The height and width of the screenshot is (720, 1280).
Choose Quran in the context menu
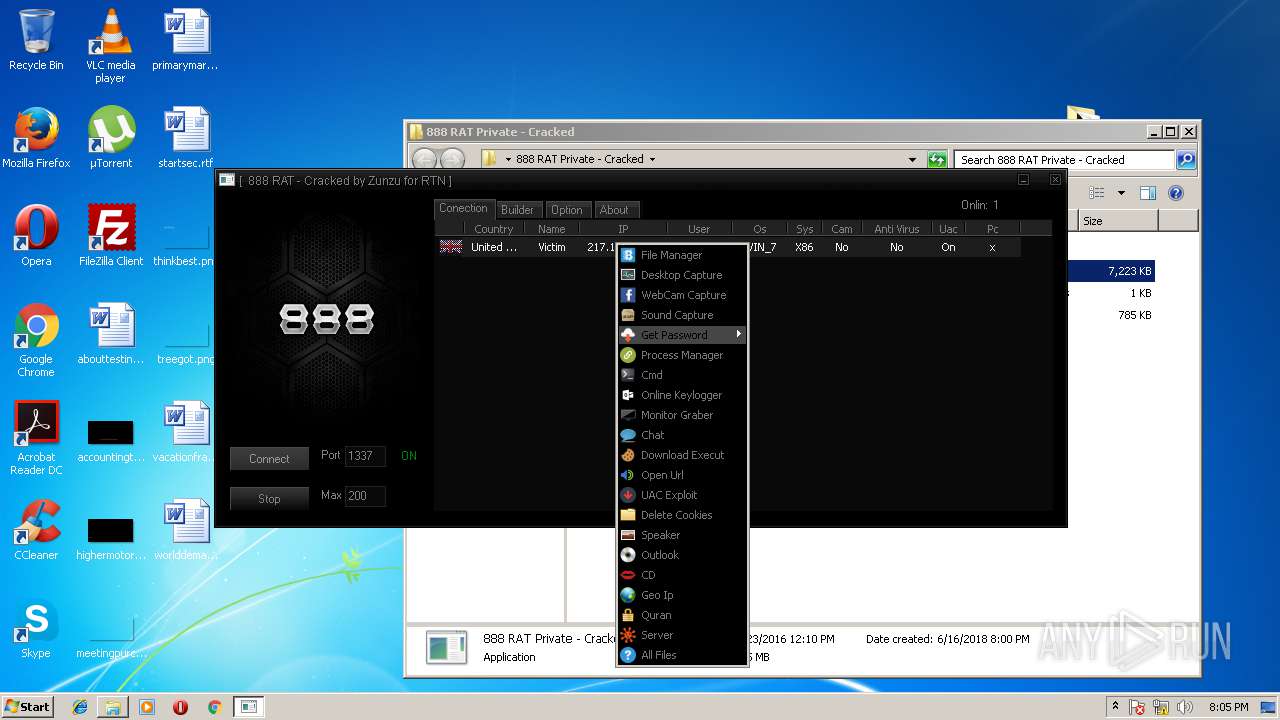pos(682,615)
